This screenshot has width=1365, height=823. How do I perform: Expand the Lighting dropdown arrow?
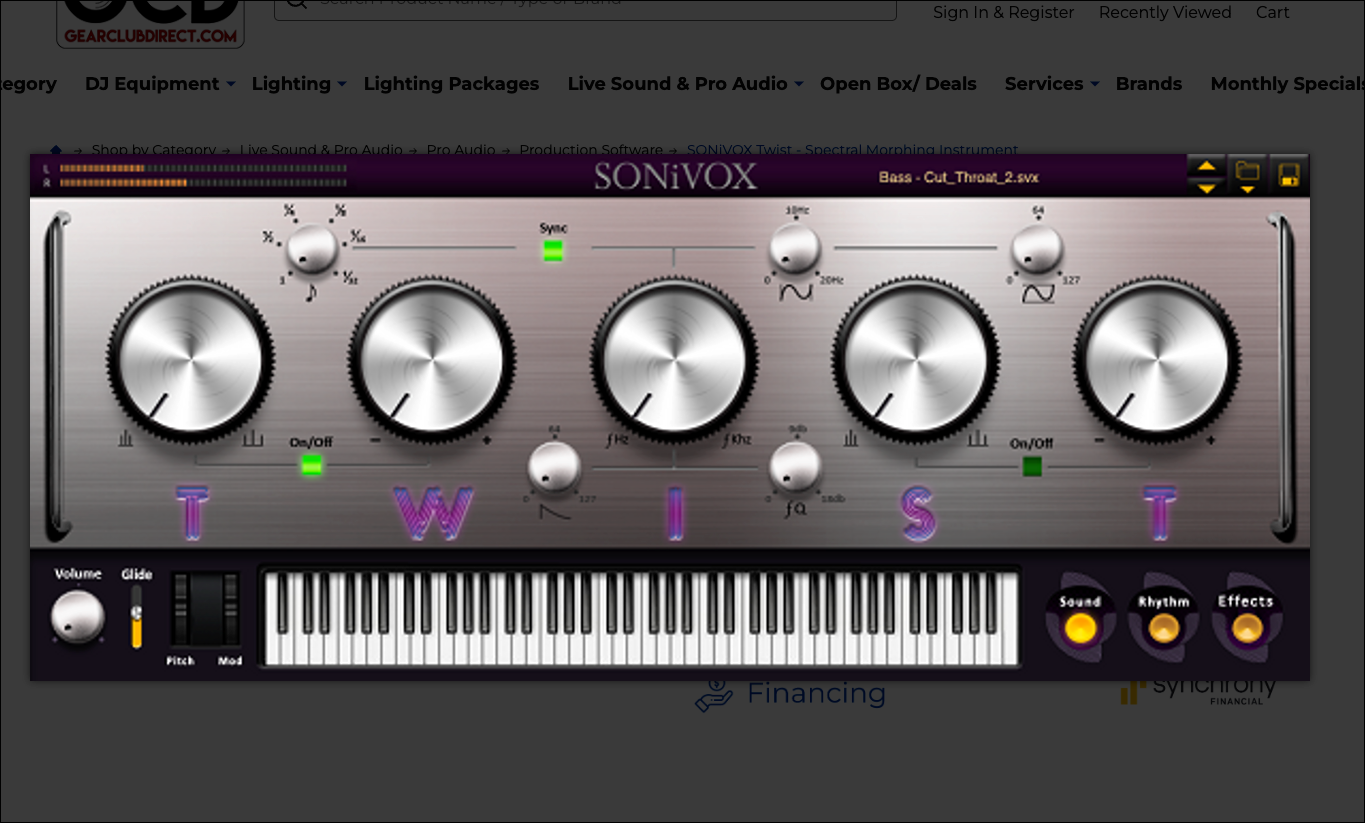click(x=342, y=85)
